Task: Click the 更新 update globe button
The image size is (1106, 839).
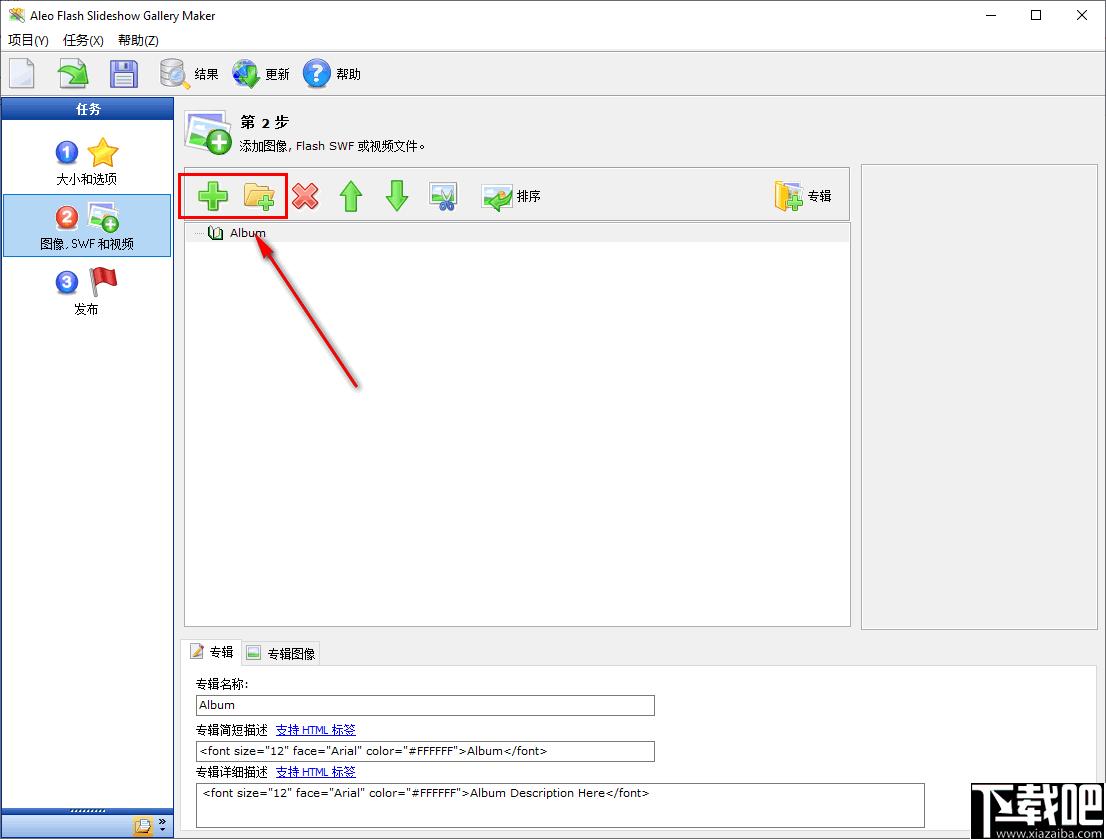Action: click(x=261, y=74)
